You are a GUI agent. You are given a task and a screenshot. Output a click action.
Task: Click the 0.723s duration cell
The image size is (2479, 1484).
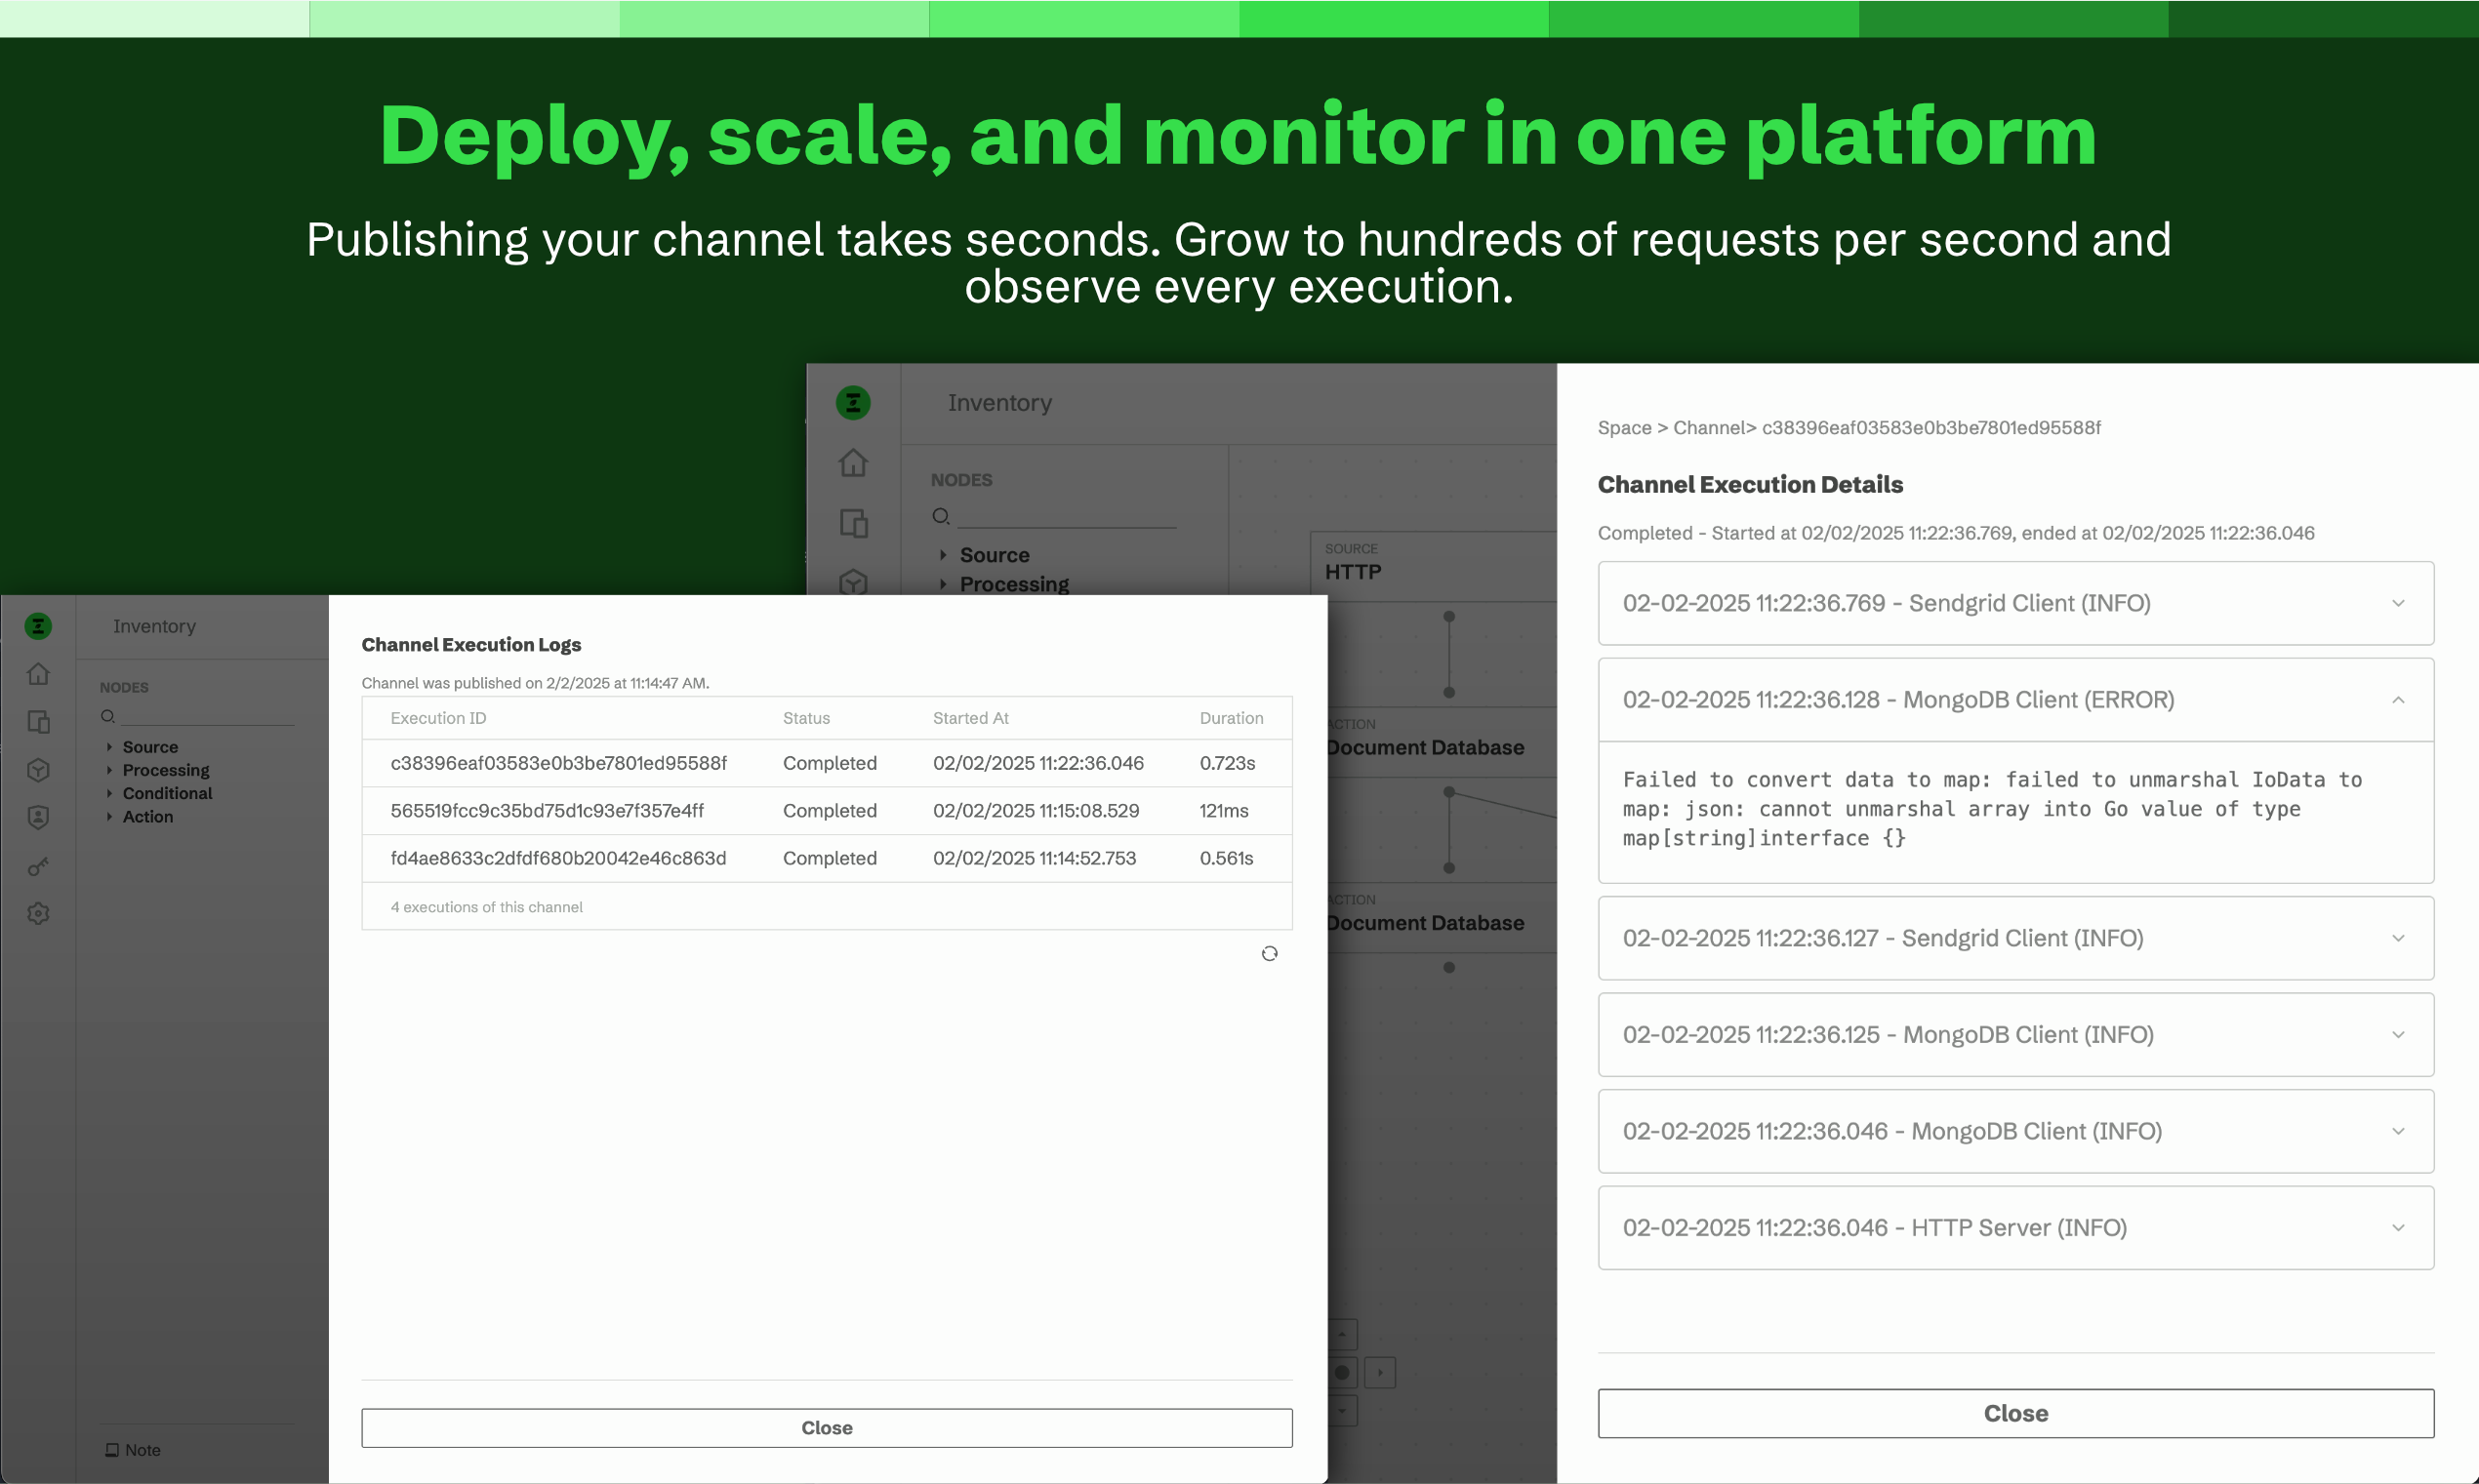(x=1227, y=763)
